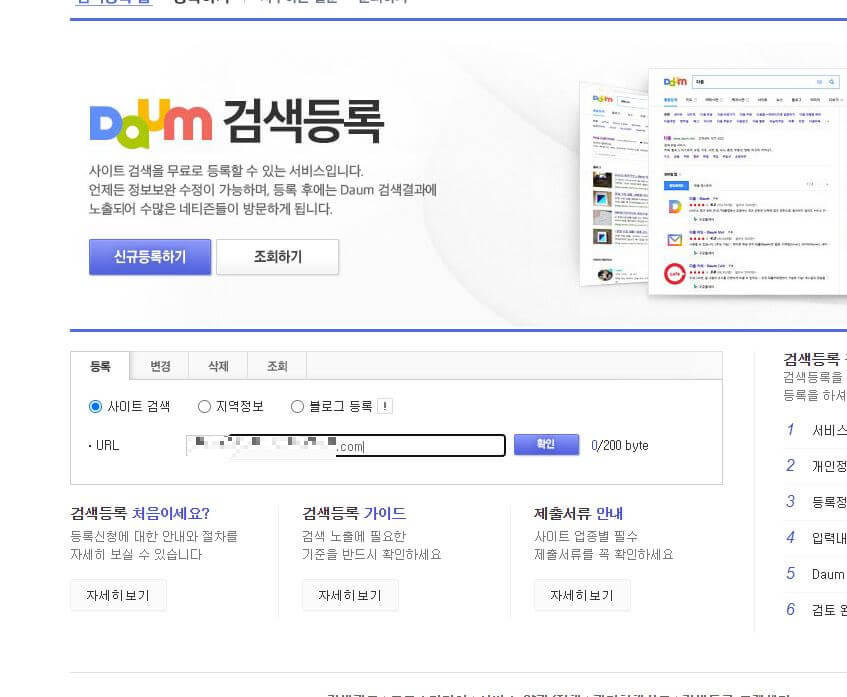Select the 지역정보 radio option
The width and height of the screenshot is (847, 697).
point(204,406)
